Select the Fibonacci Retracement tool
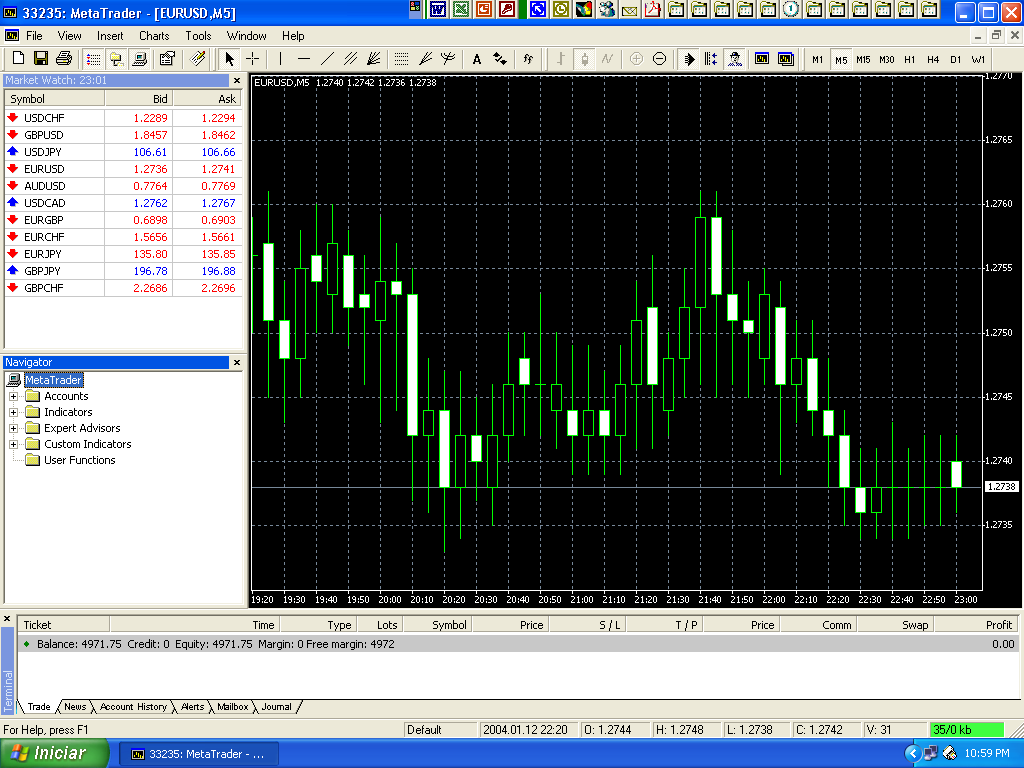Image resolution: width=1024 pixels, height=768 pixels. [x=402, y=59]
